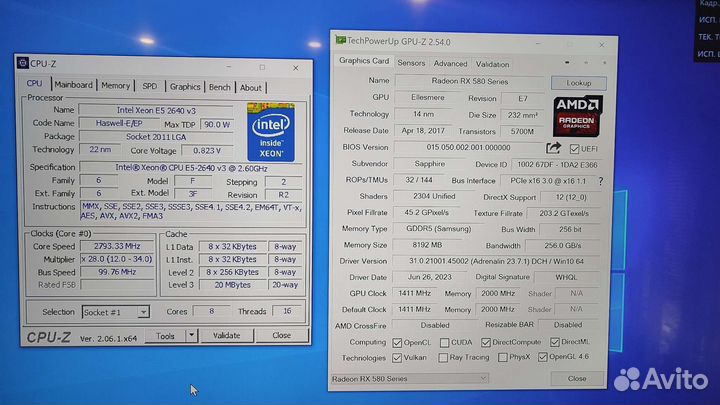Click the CPU-Z title bar app icon

click(23, 63)
